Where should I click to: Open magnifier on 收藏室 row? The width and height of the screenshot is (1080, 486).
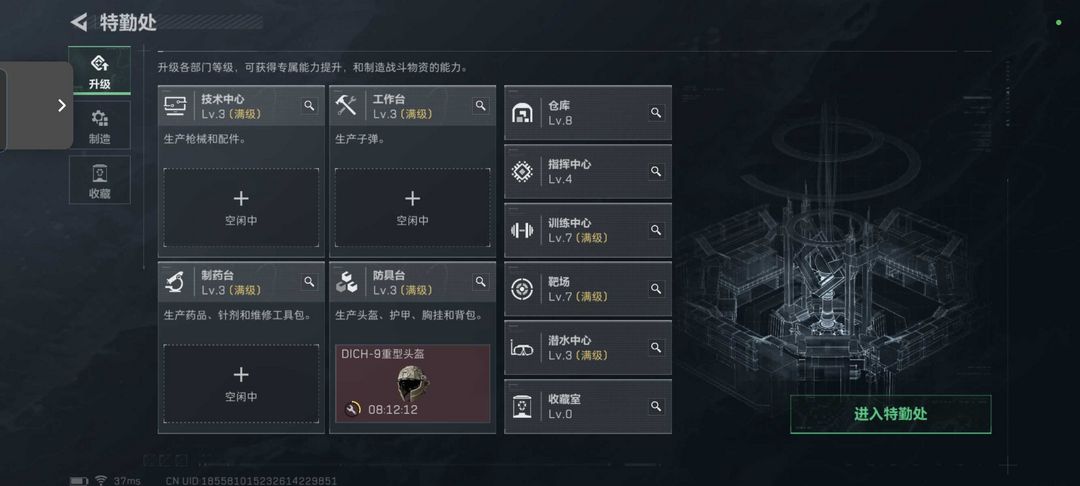click(656, 406)
